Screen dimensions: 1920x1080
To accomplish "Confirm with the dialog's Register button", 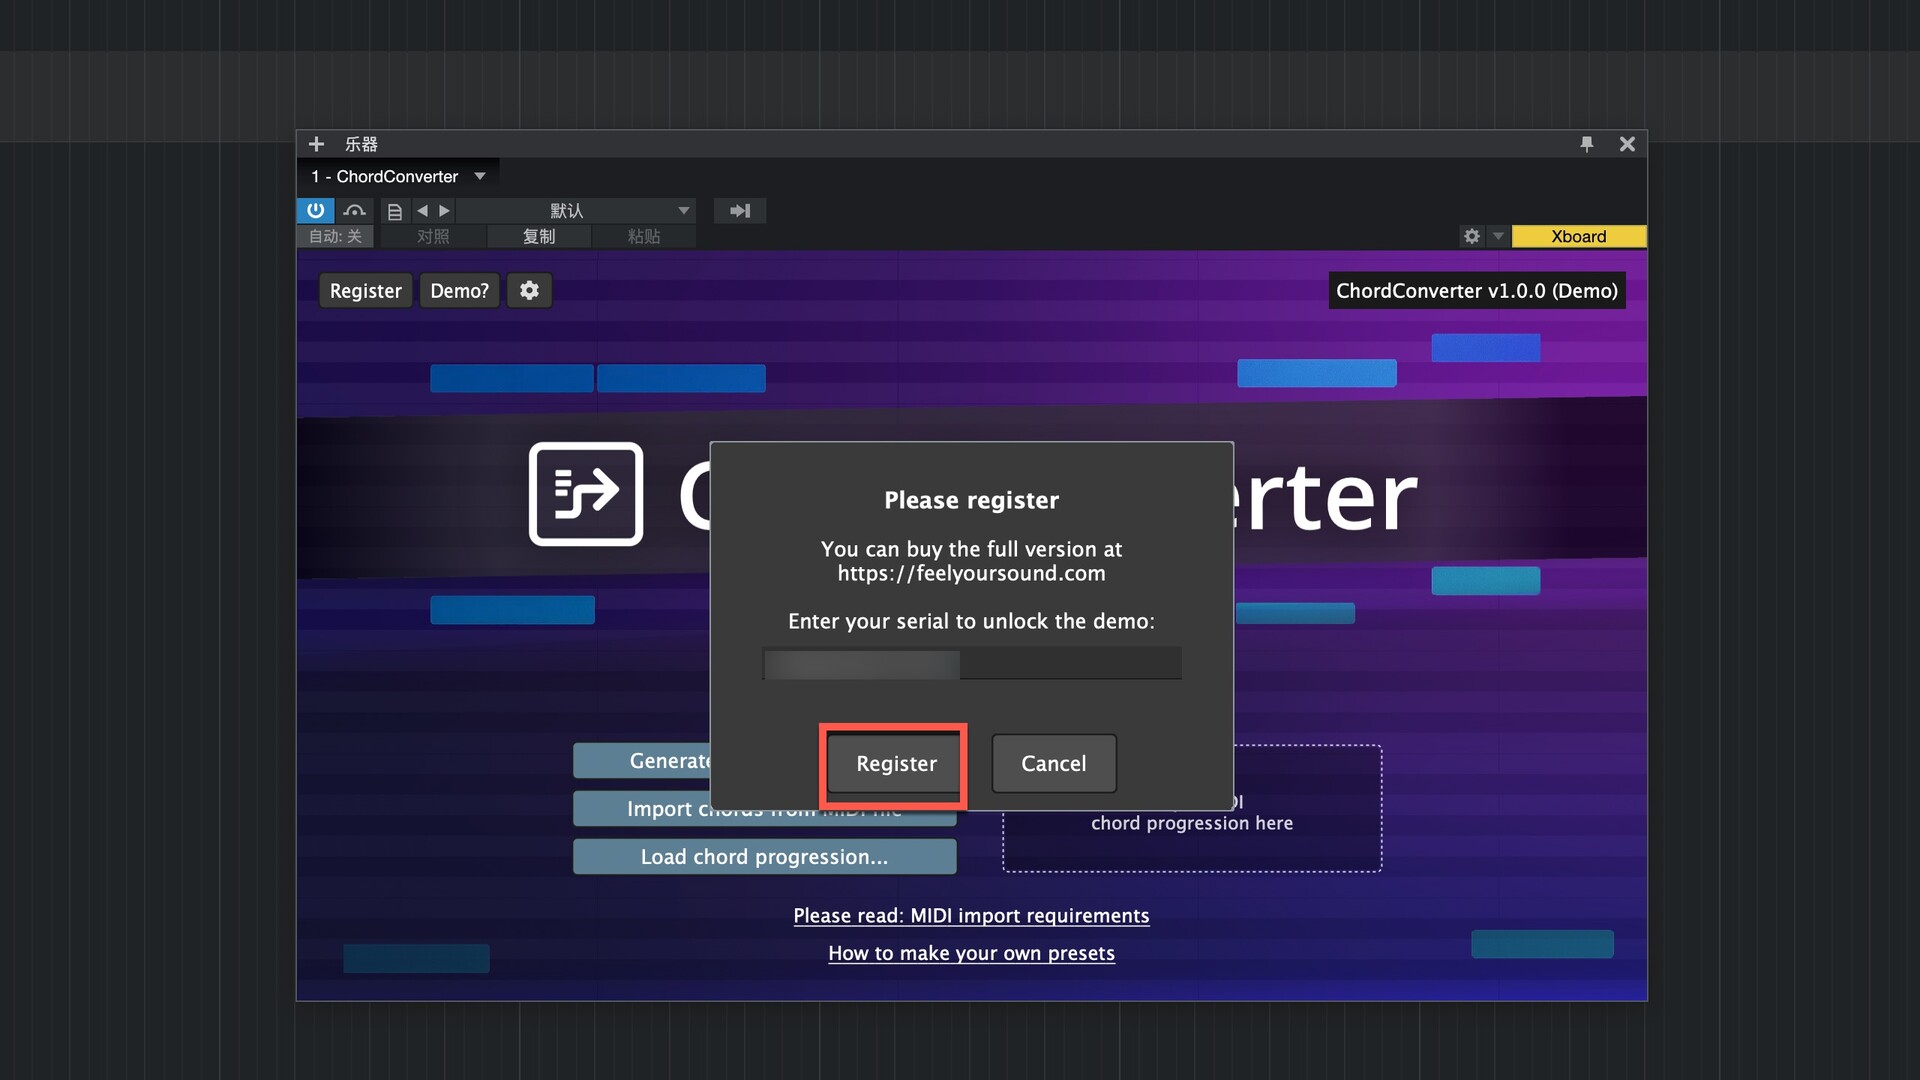I will [x=896, y=764].
